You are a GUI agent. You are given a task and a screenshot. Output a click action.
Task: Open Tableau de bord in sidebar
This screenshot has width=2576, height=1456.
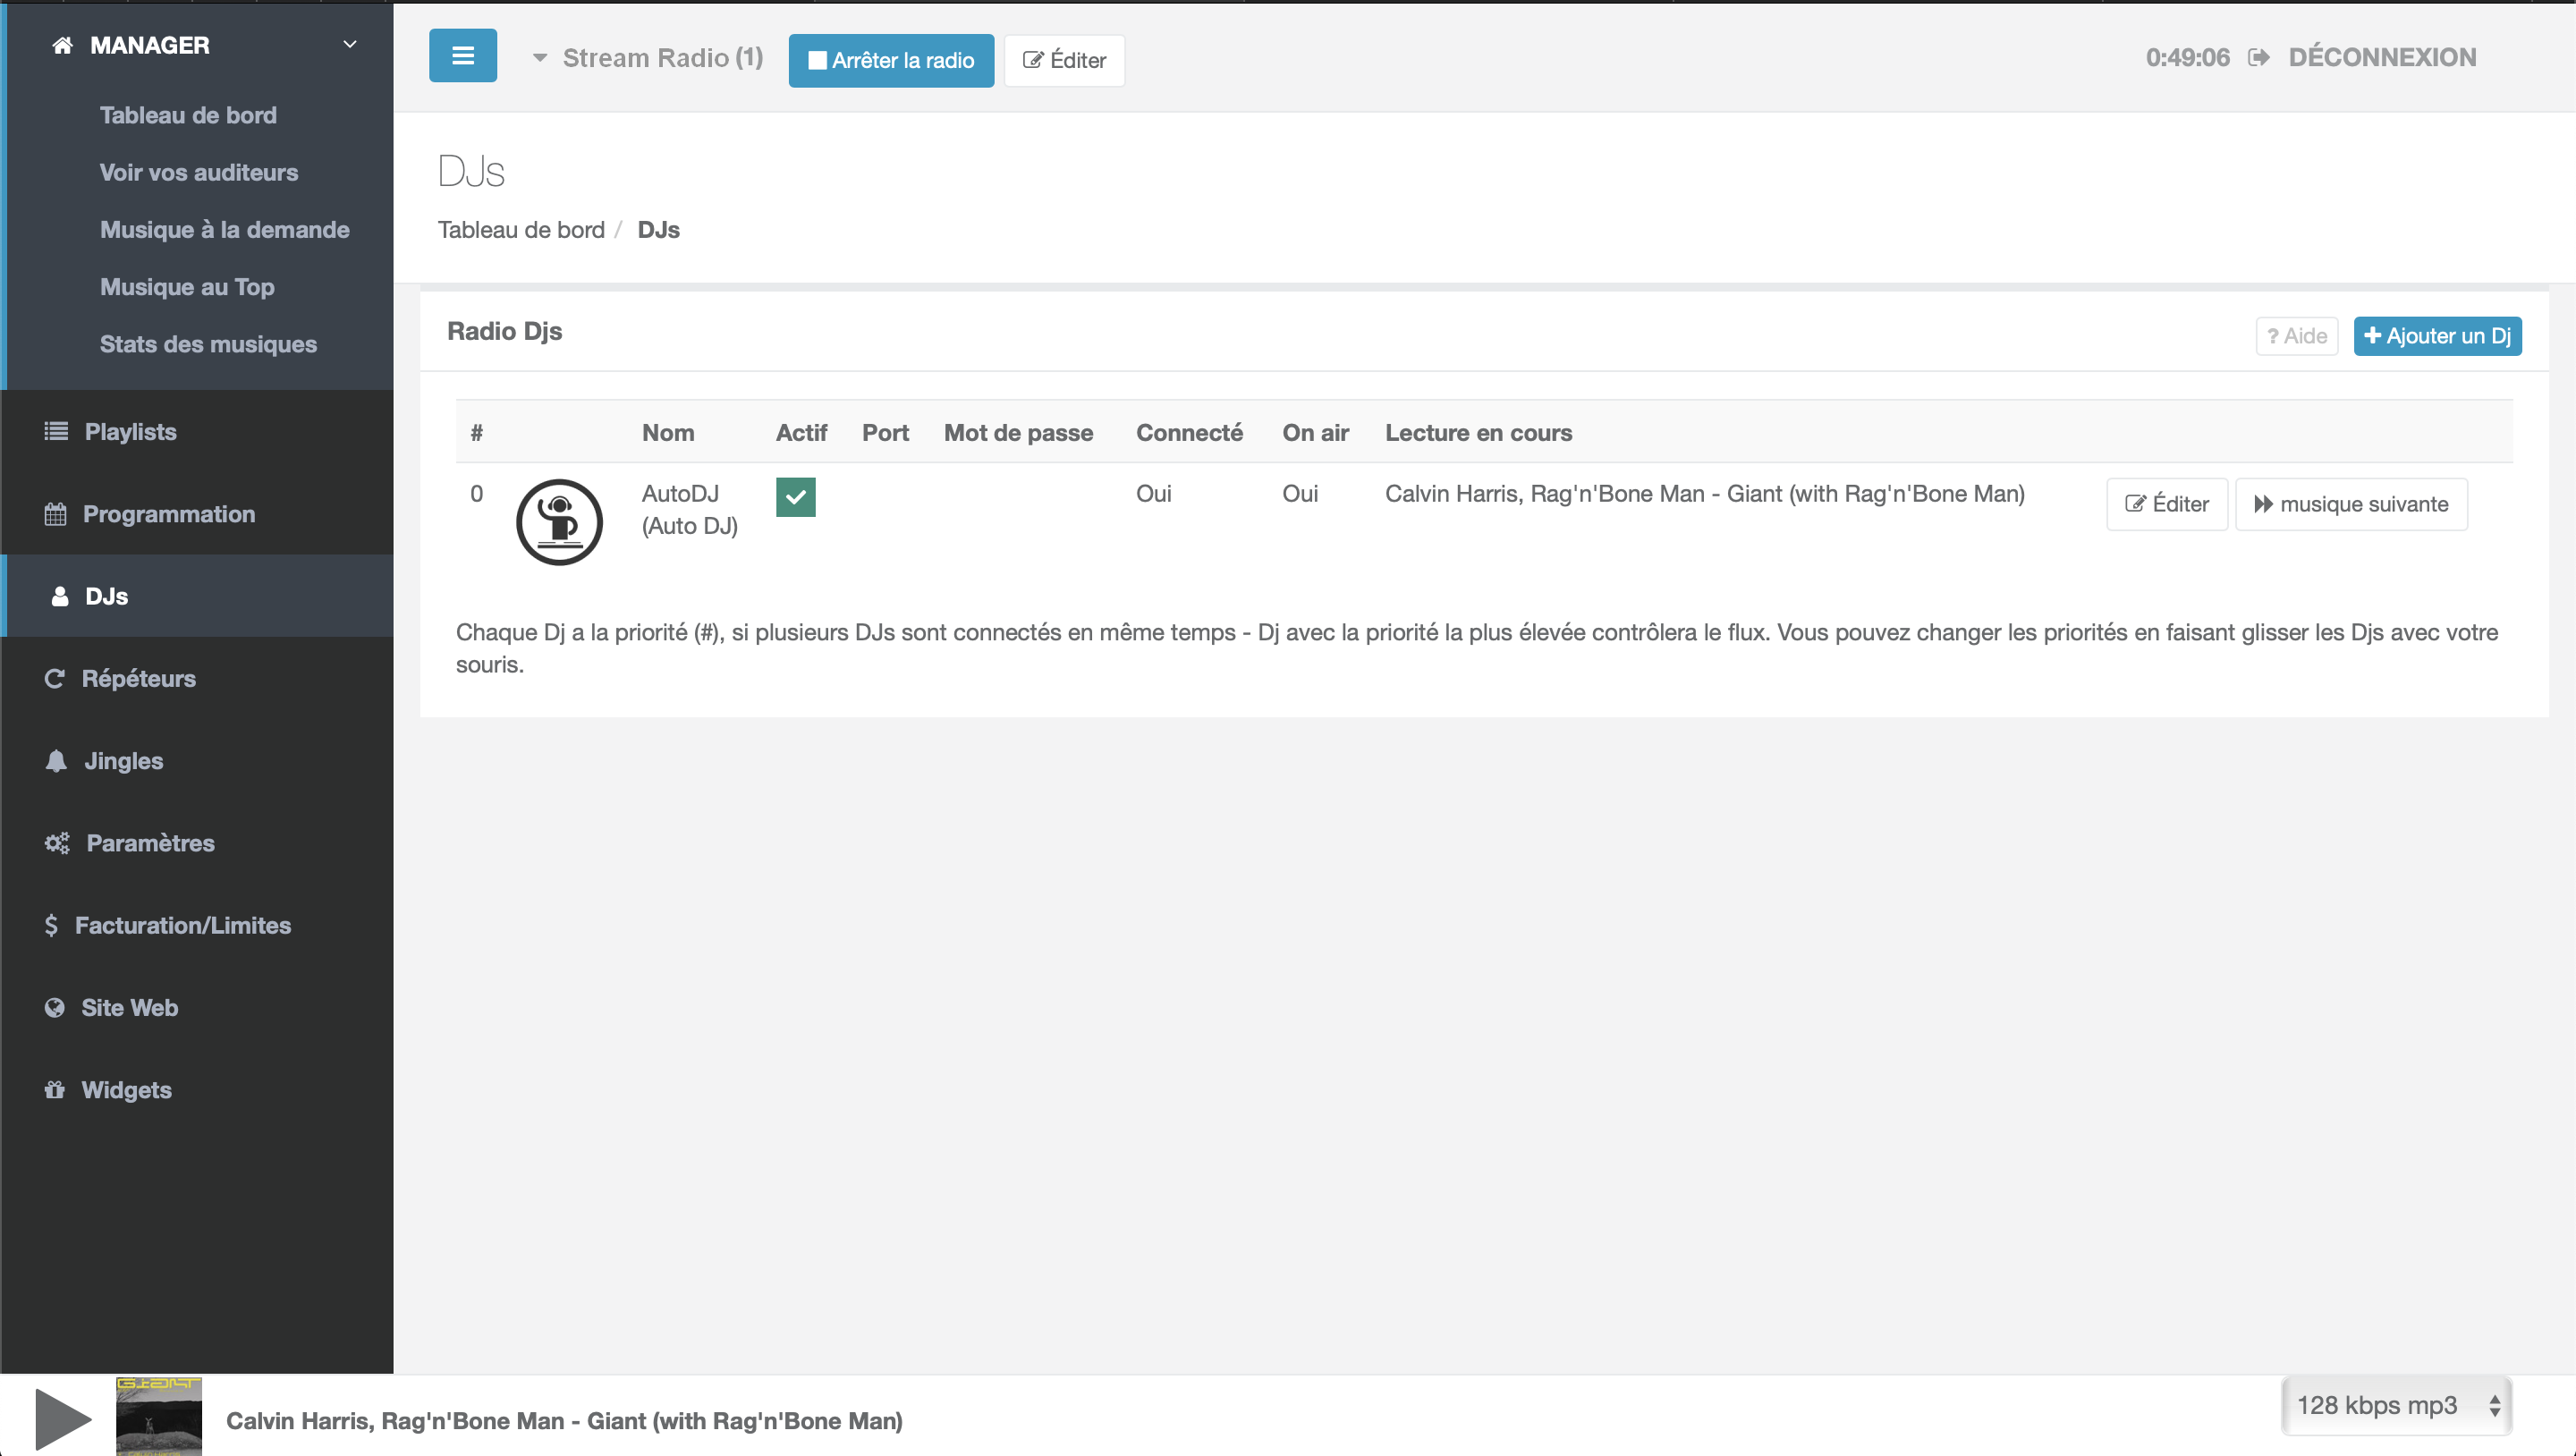point(188,115)
